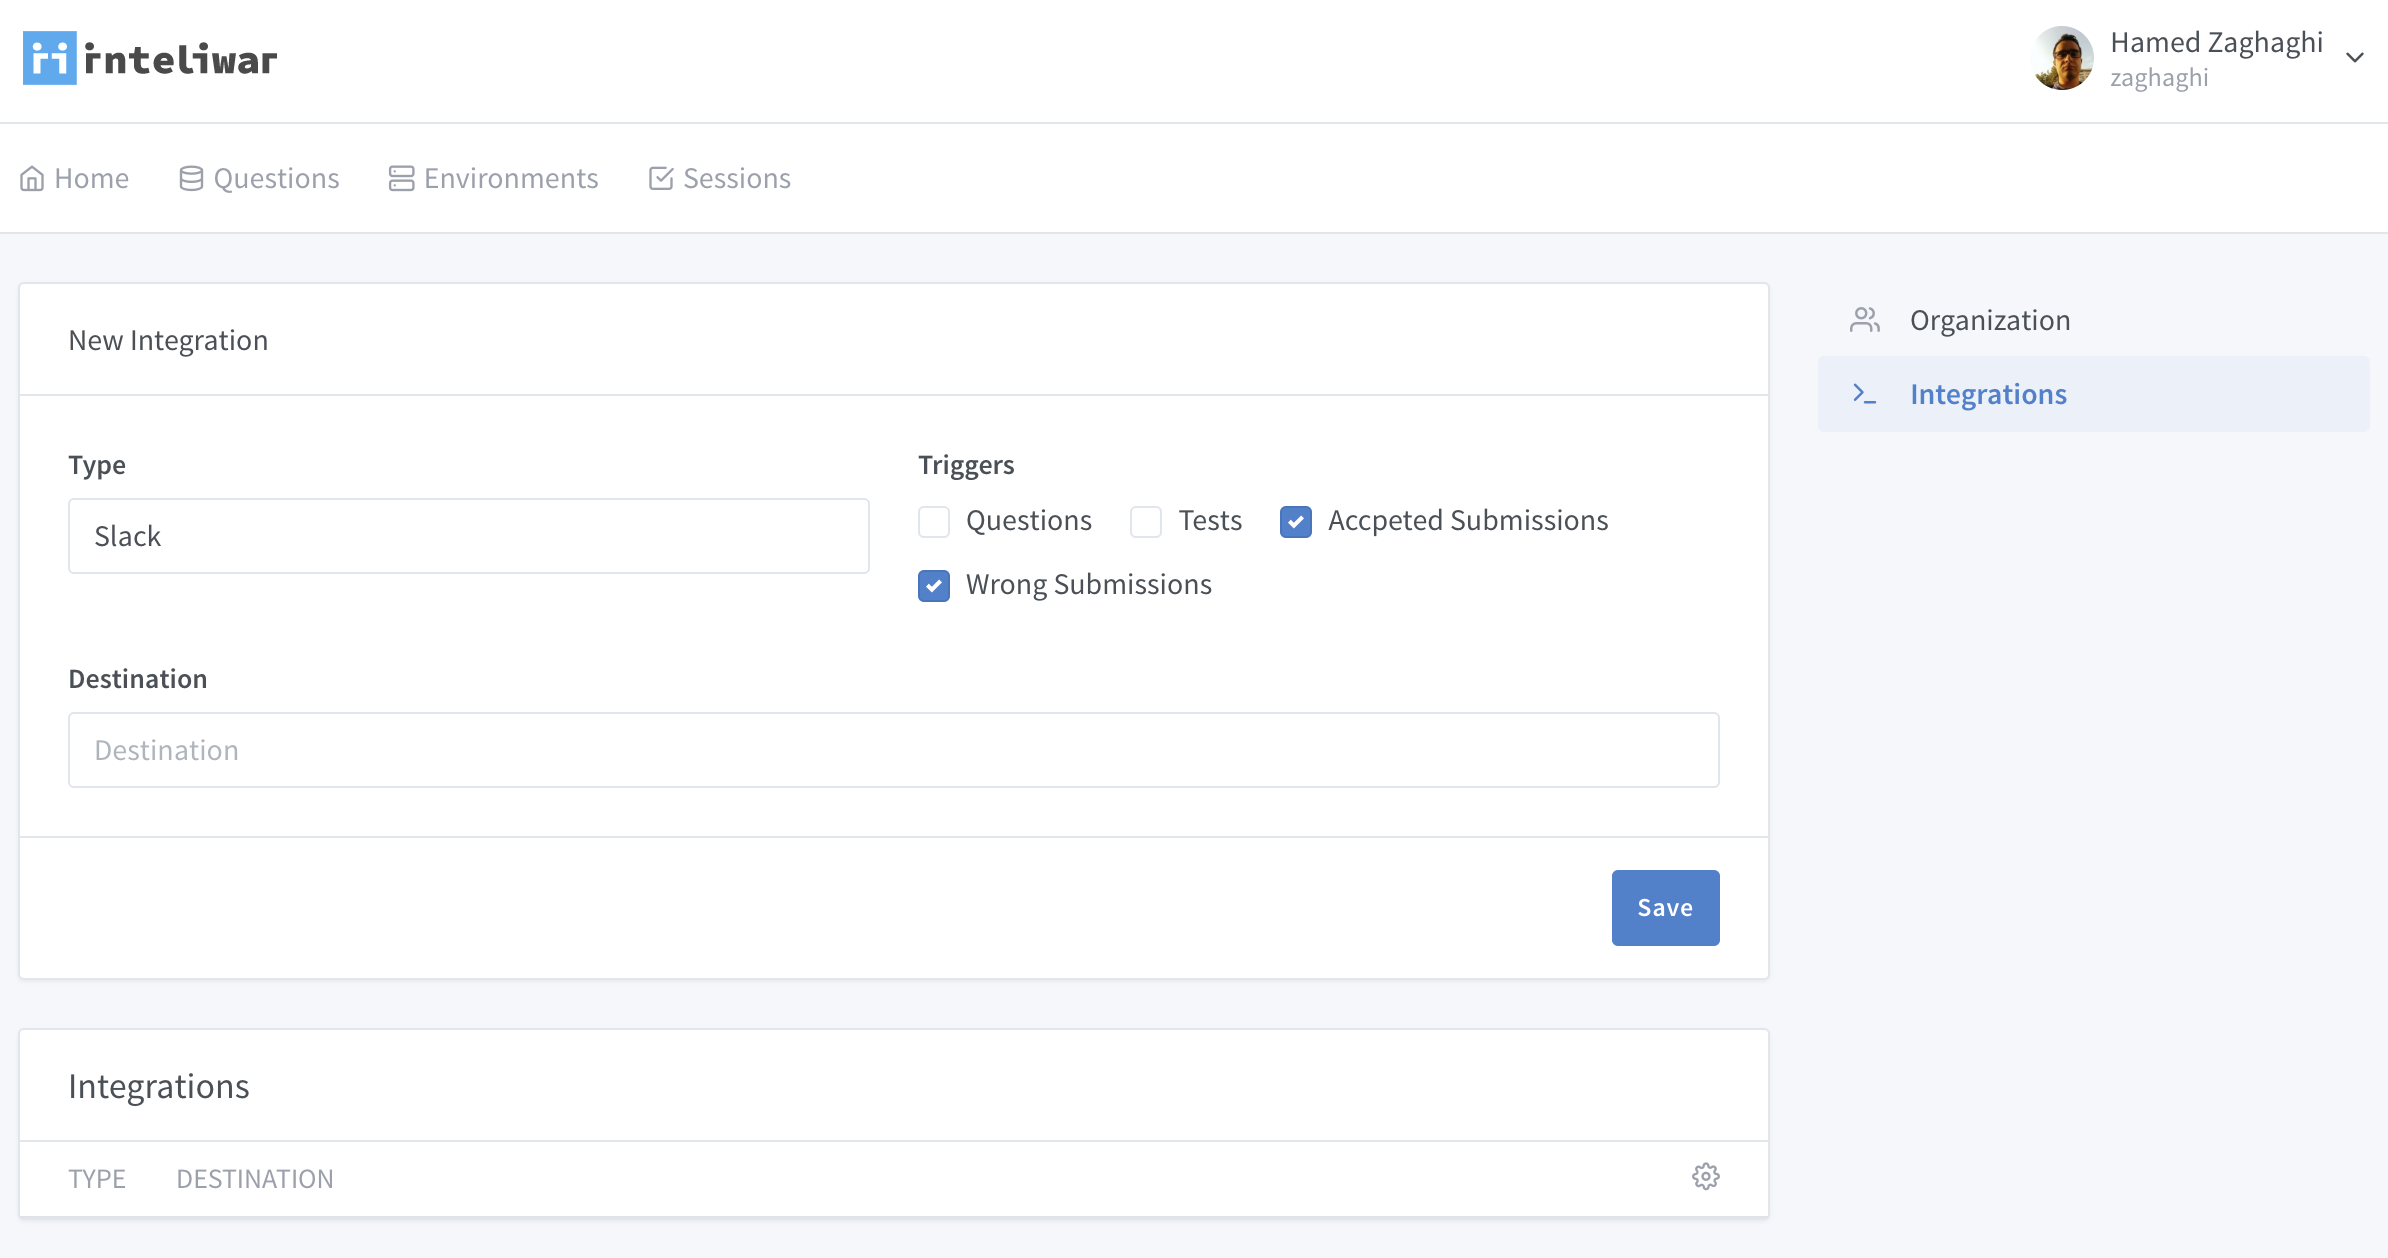Screen dimensions: 2388x1258
Task: Click the Questions database icon
Action: coord(191,179)
